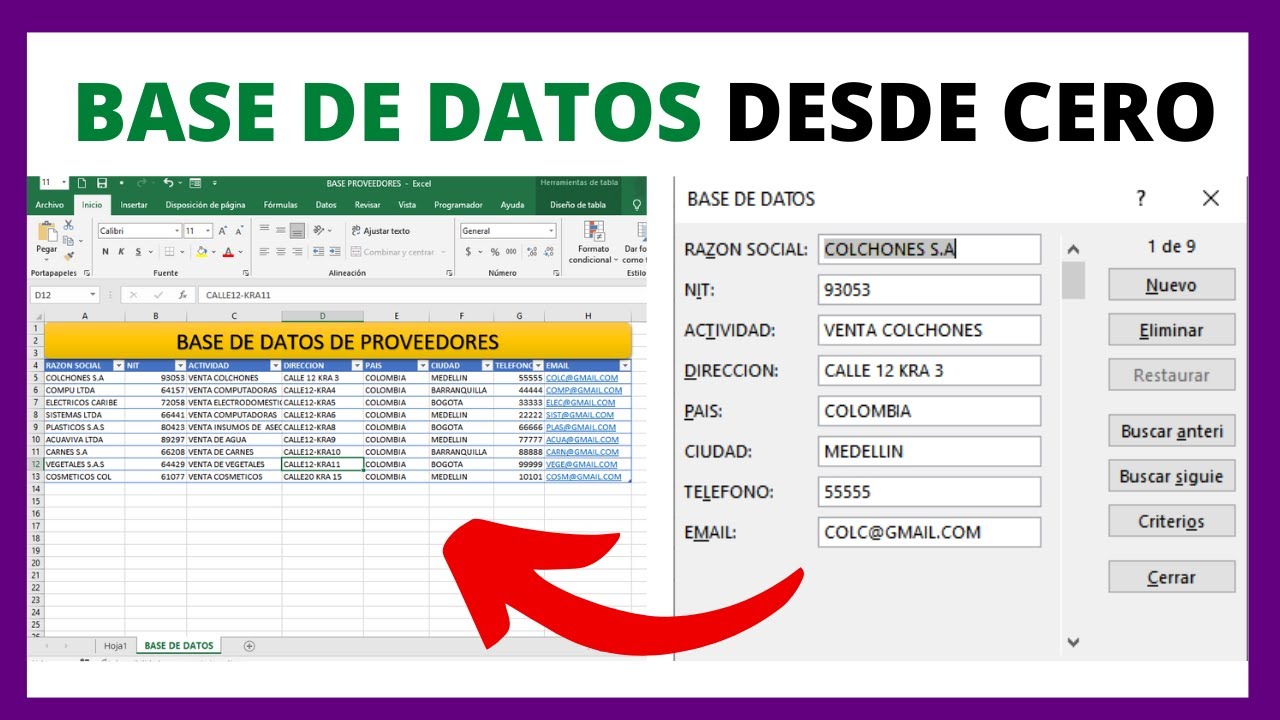Toggle Italic K formatting
Image resolution: width=1280 pixels, height=720 pixels.
121,252
